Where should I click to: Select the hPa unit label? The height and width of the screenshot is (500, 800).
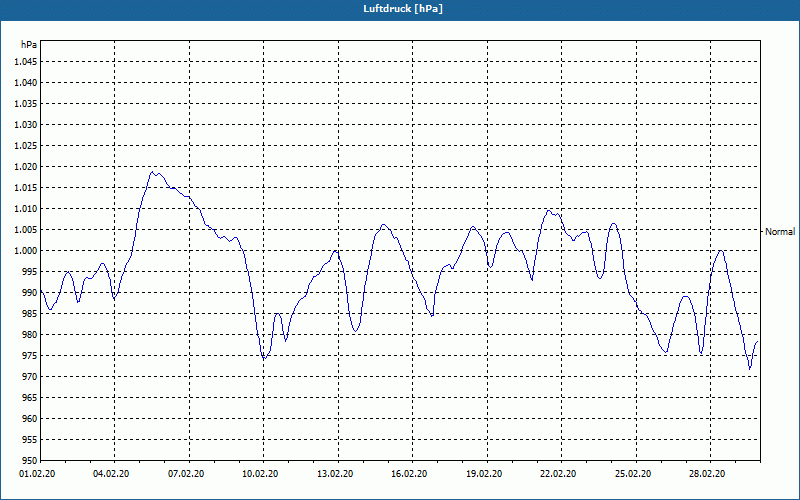tap(29, 44)
